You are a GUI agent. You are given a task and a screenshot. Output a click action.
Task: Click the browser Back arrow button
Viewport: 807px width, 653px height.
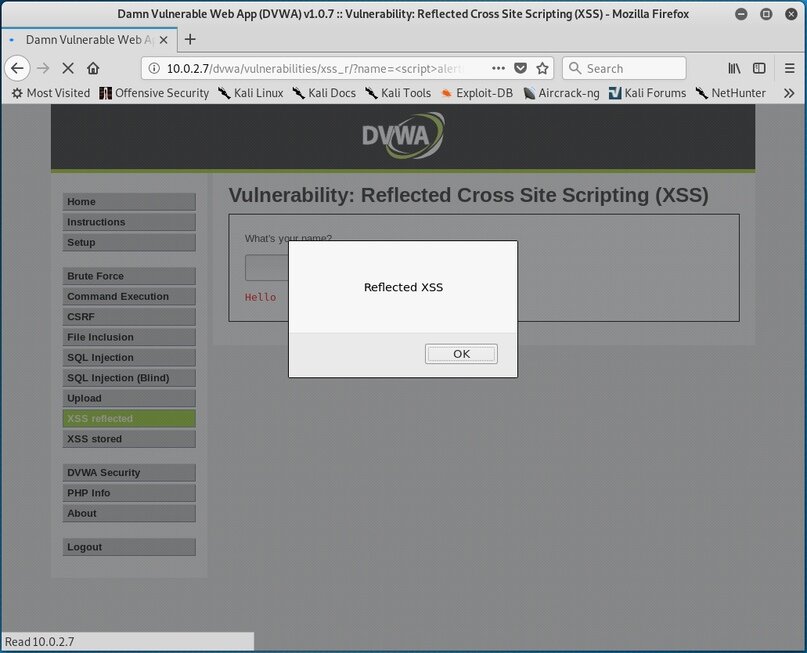(x=17, y=68)
